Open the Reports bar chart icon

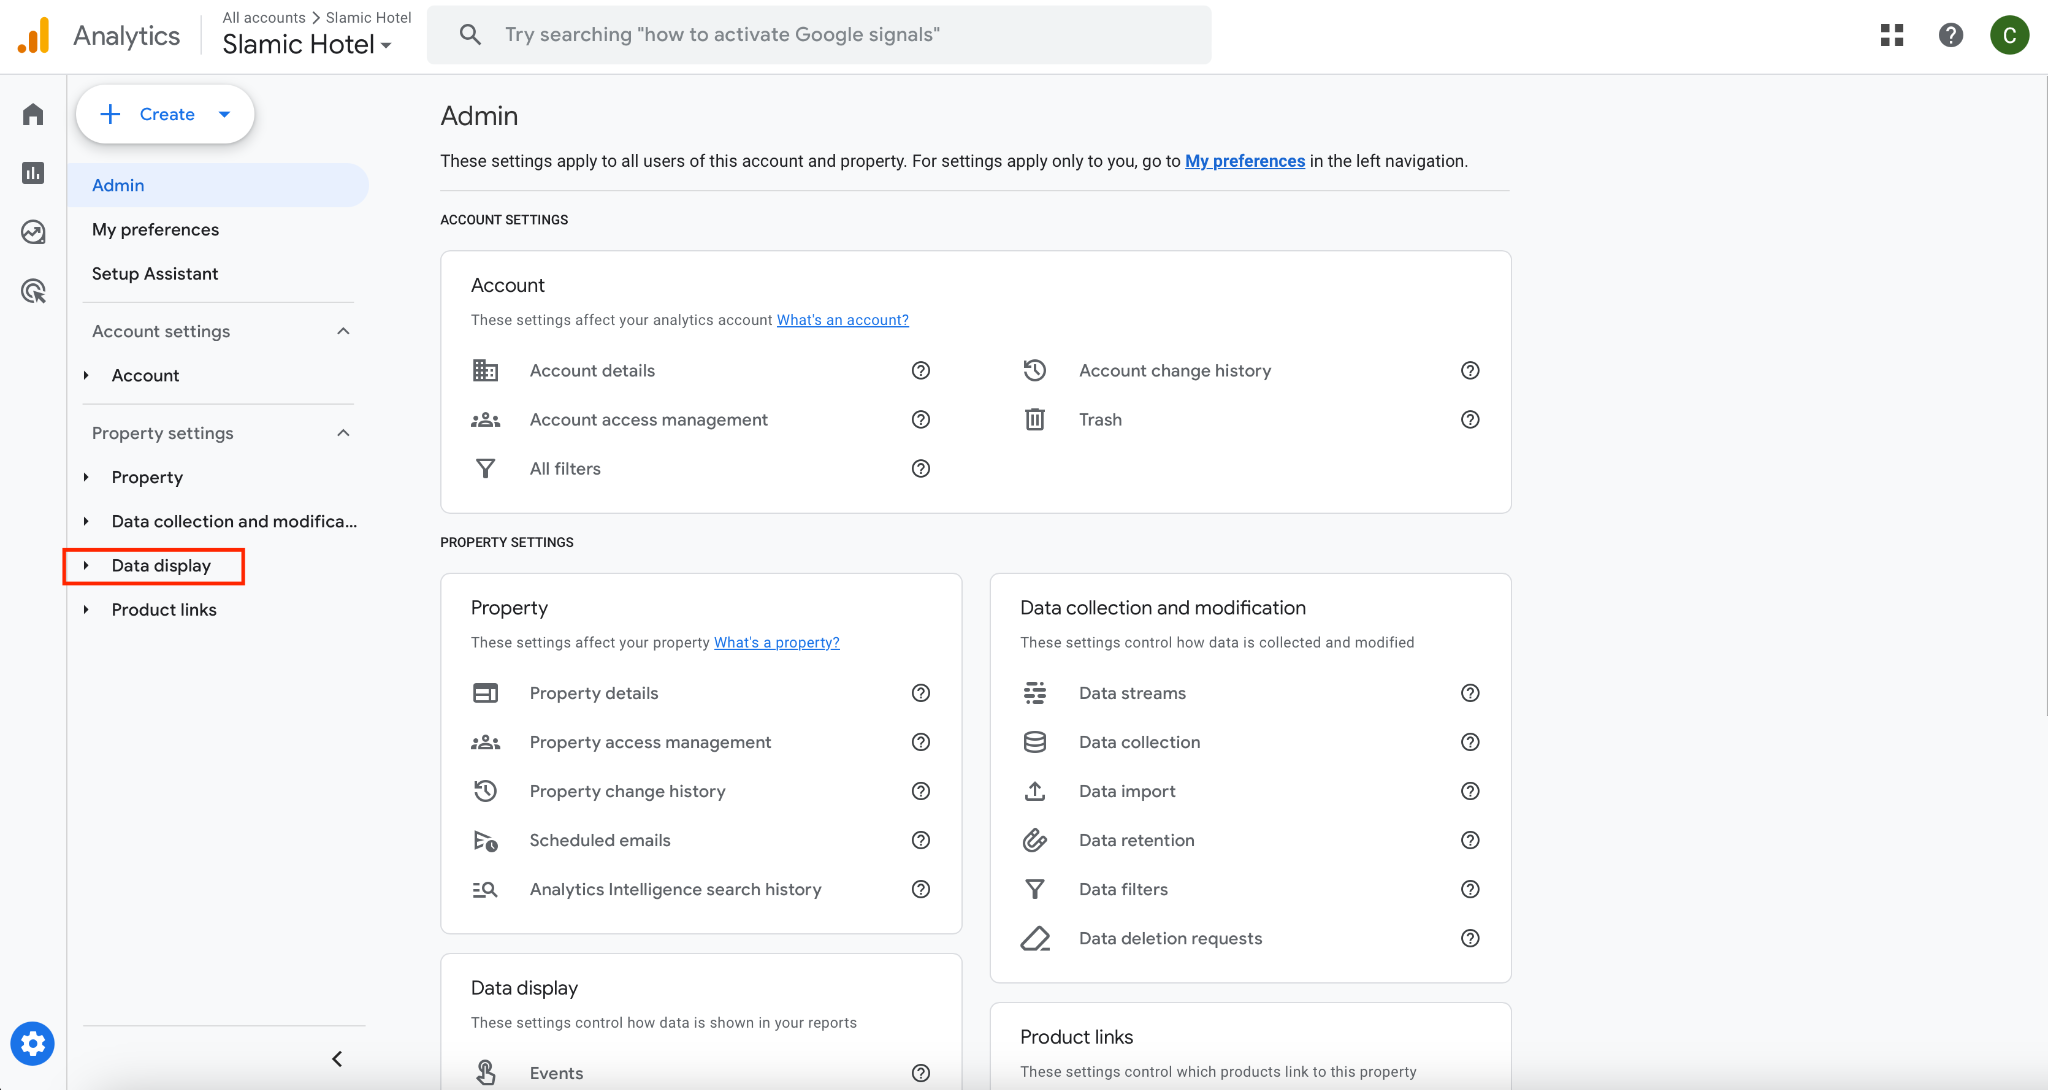tap(33, 173)
